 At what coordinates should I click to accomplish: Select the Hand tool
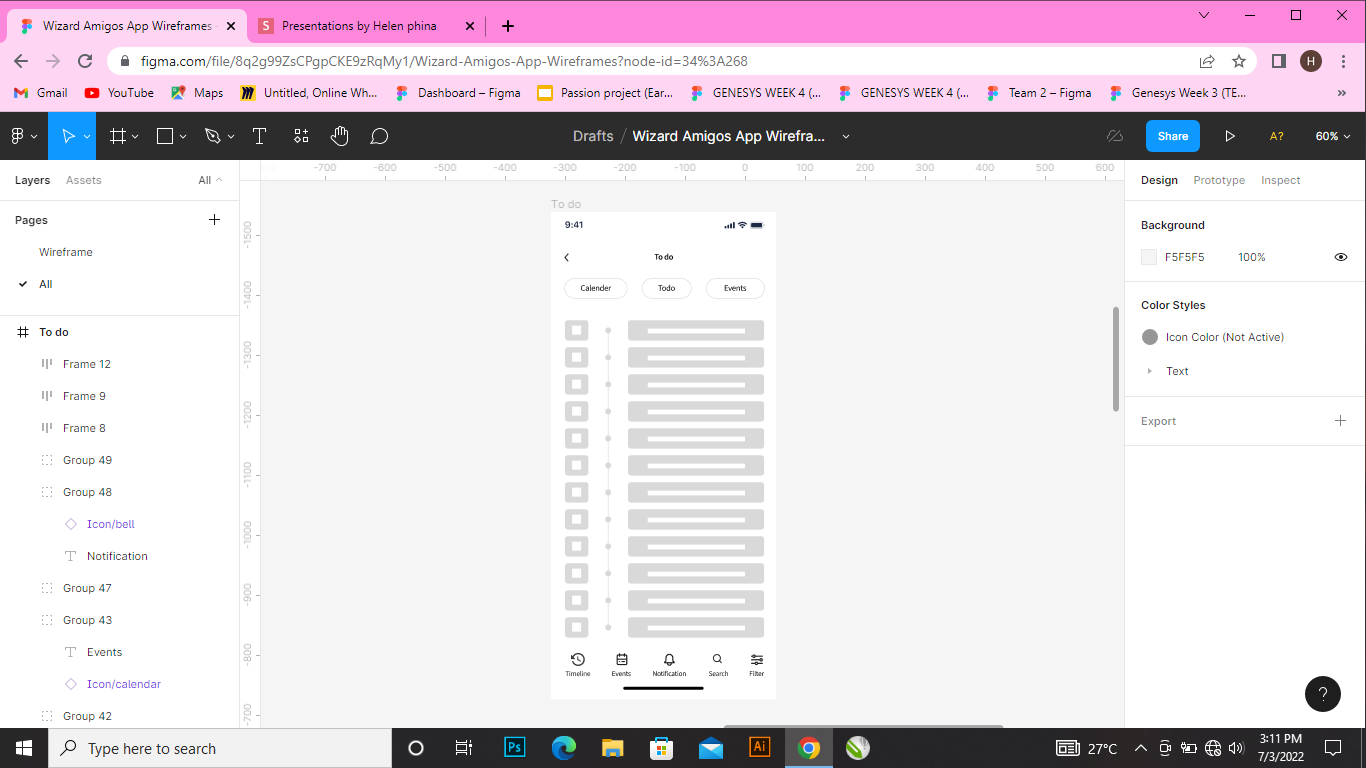coord(340,136)
